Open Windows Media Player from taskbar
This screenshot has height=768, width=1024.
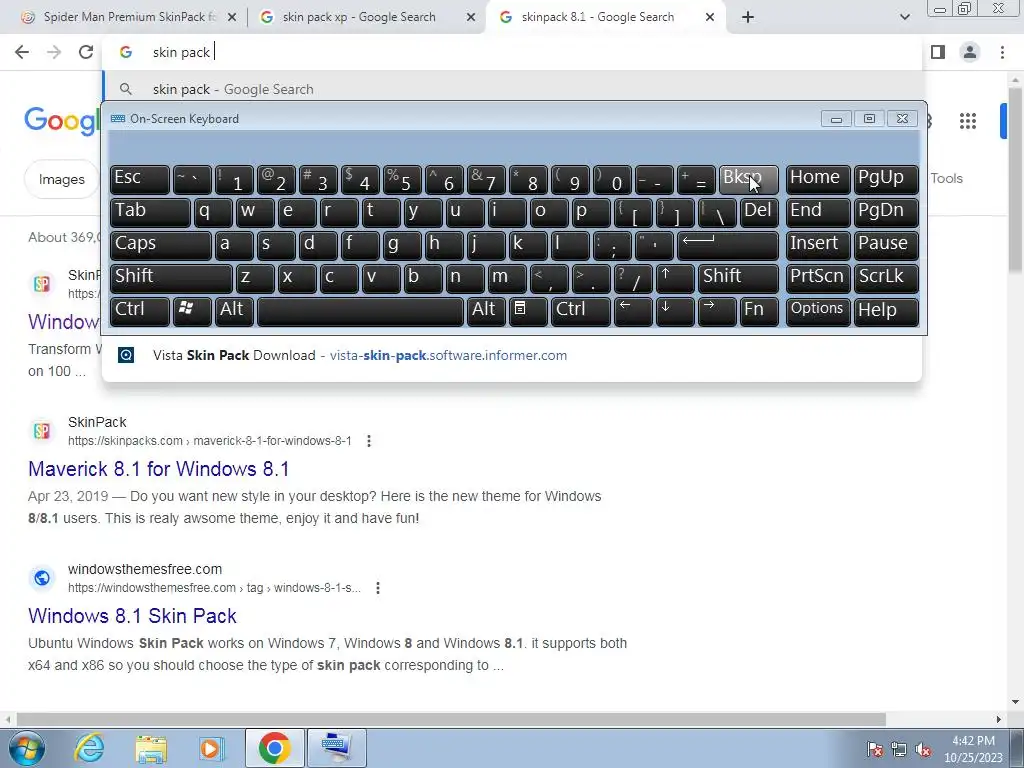tap(212, 748)
